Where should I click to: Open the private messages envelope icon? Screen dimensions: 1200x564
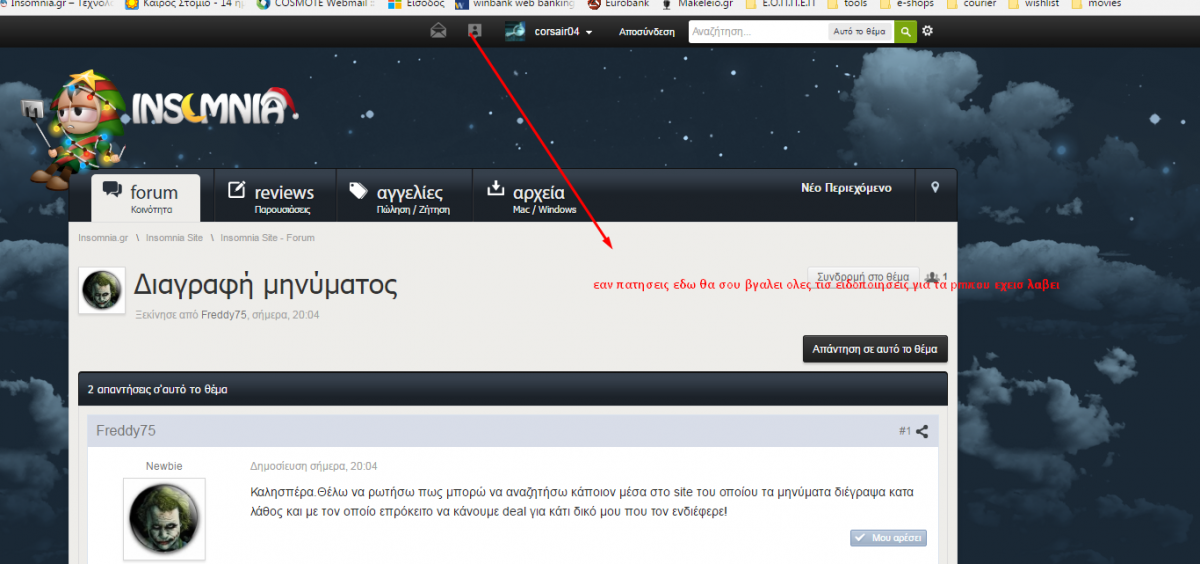[x=438, y=31]
